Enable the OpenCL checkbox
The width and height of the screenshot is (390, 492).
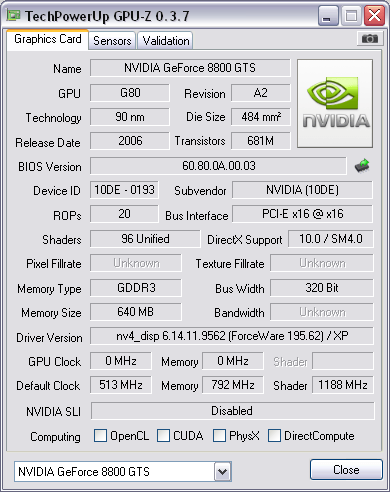[x=100, y=435]
